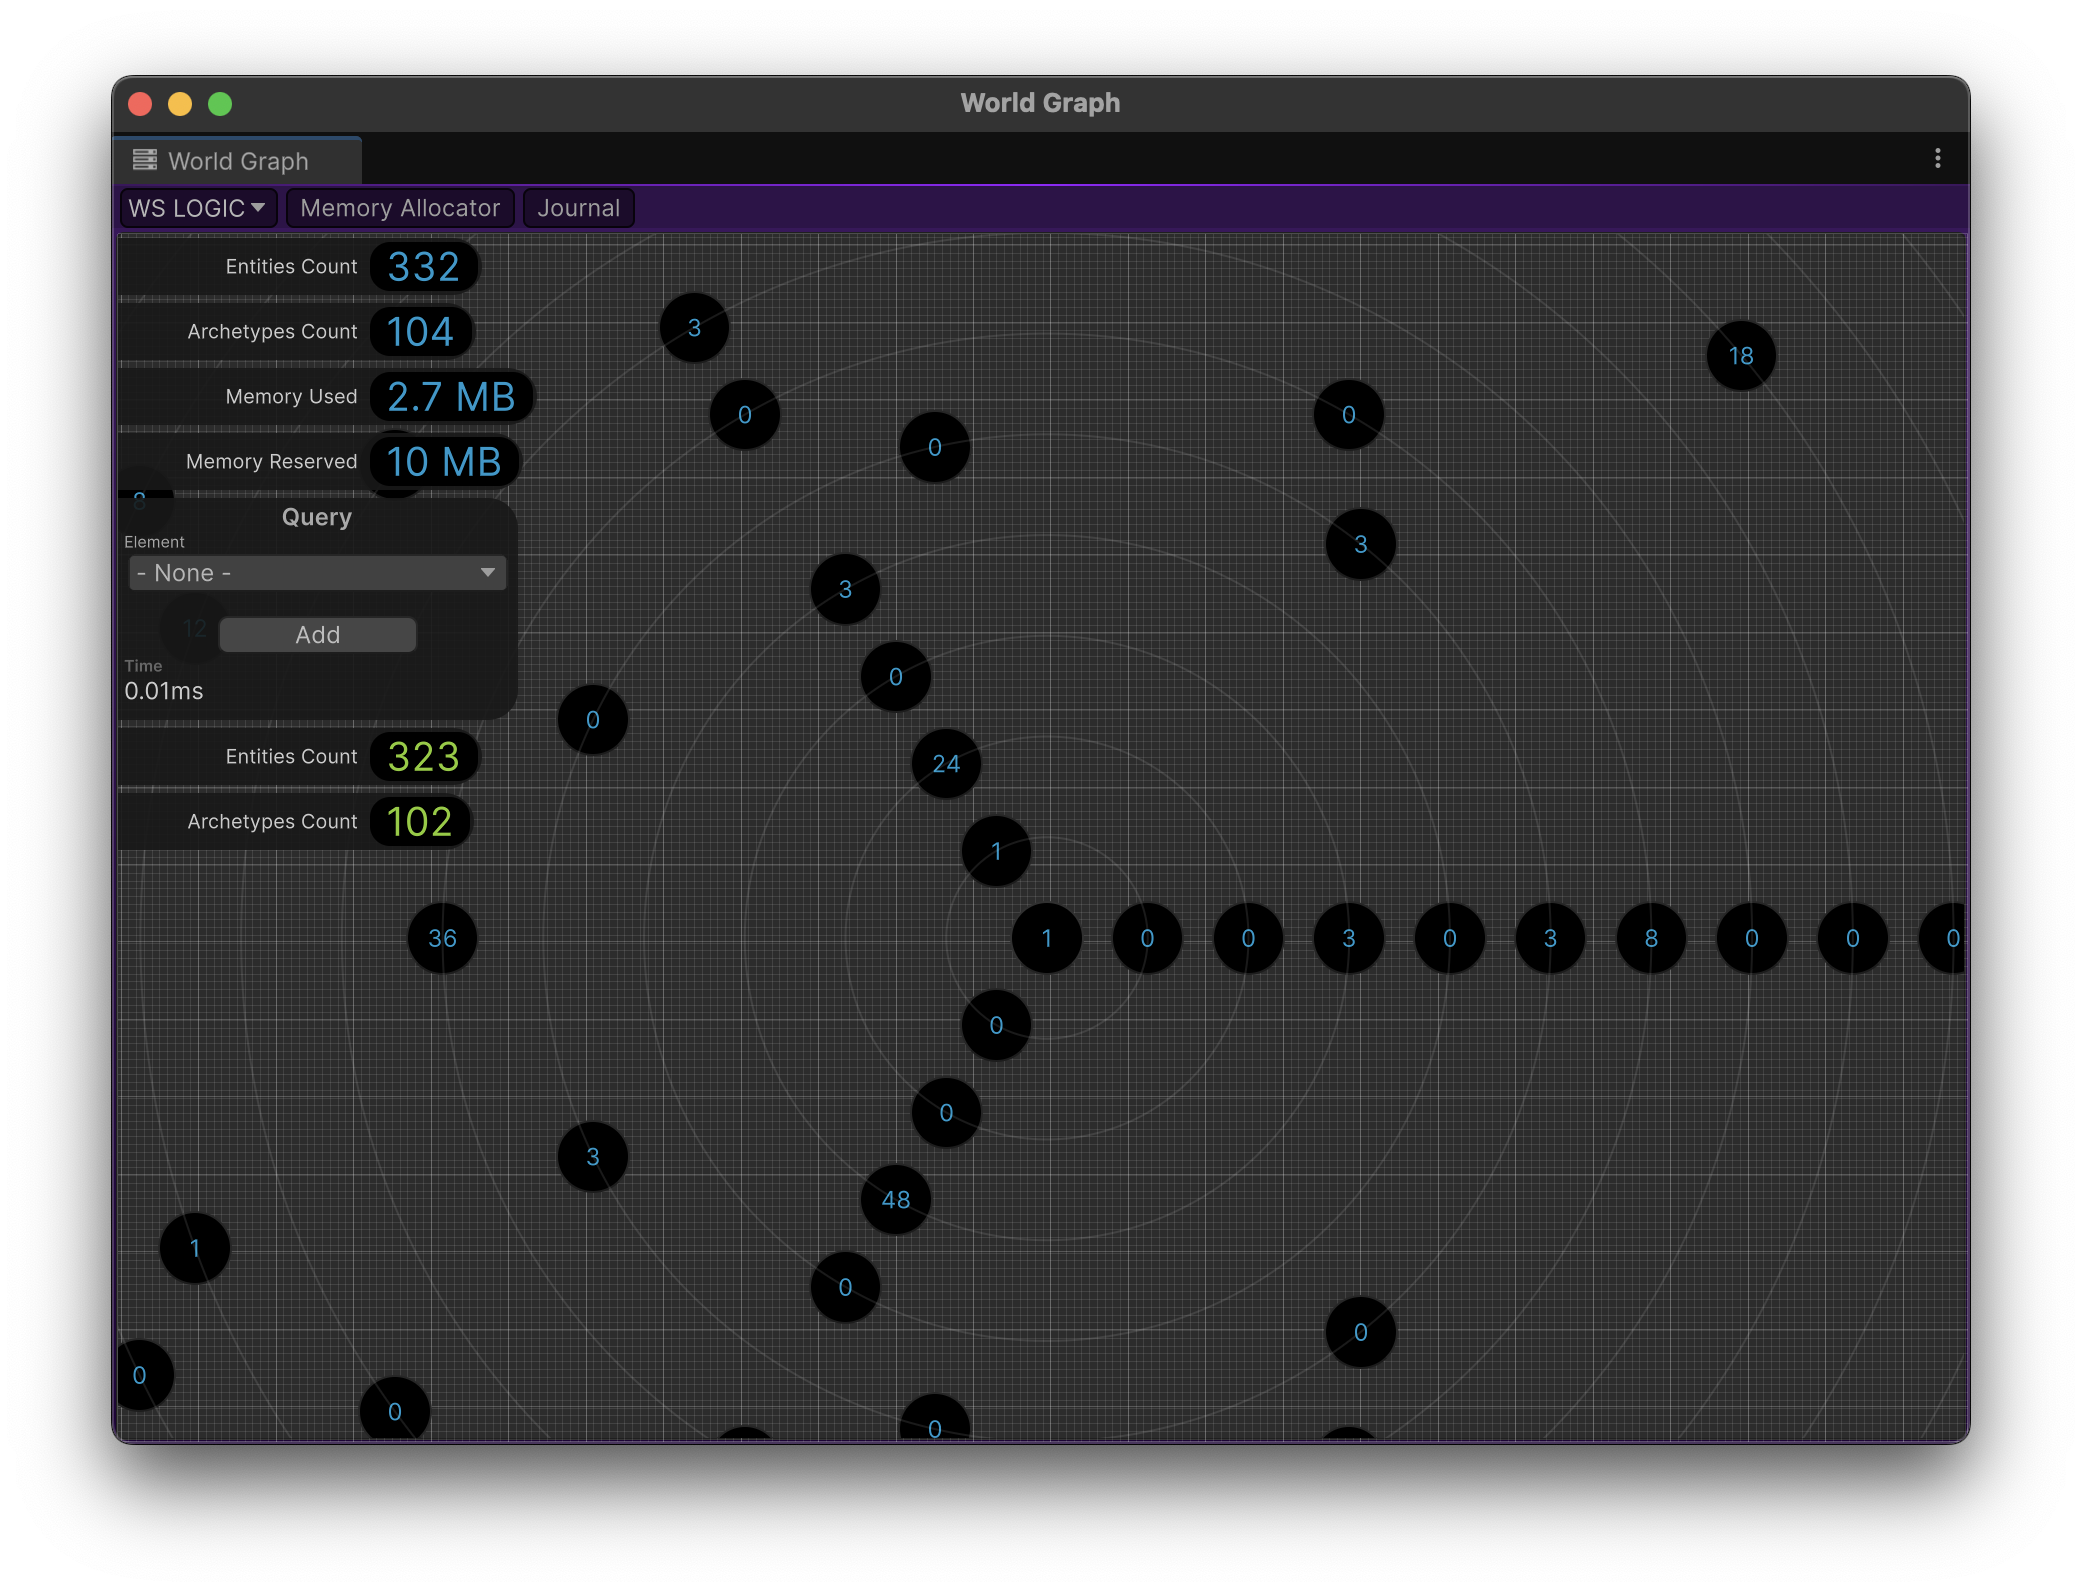Click the green Archetypes Count 102 value

pyautogui.click(x=419, y=822)
